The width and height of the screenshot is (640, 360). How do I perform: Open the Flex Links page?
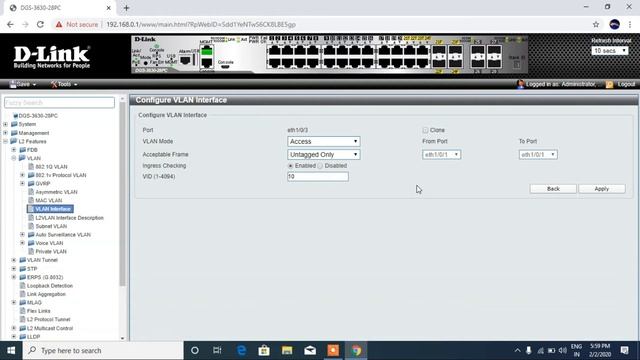(38, 311)
